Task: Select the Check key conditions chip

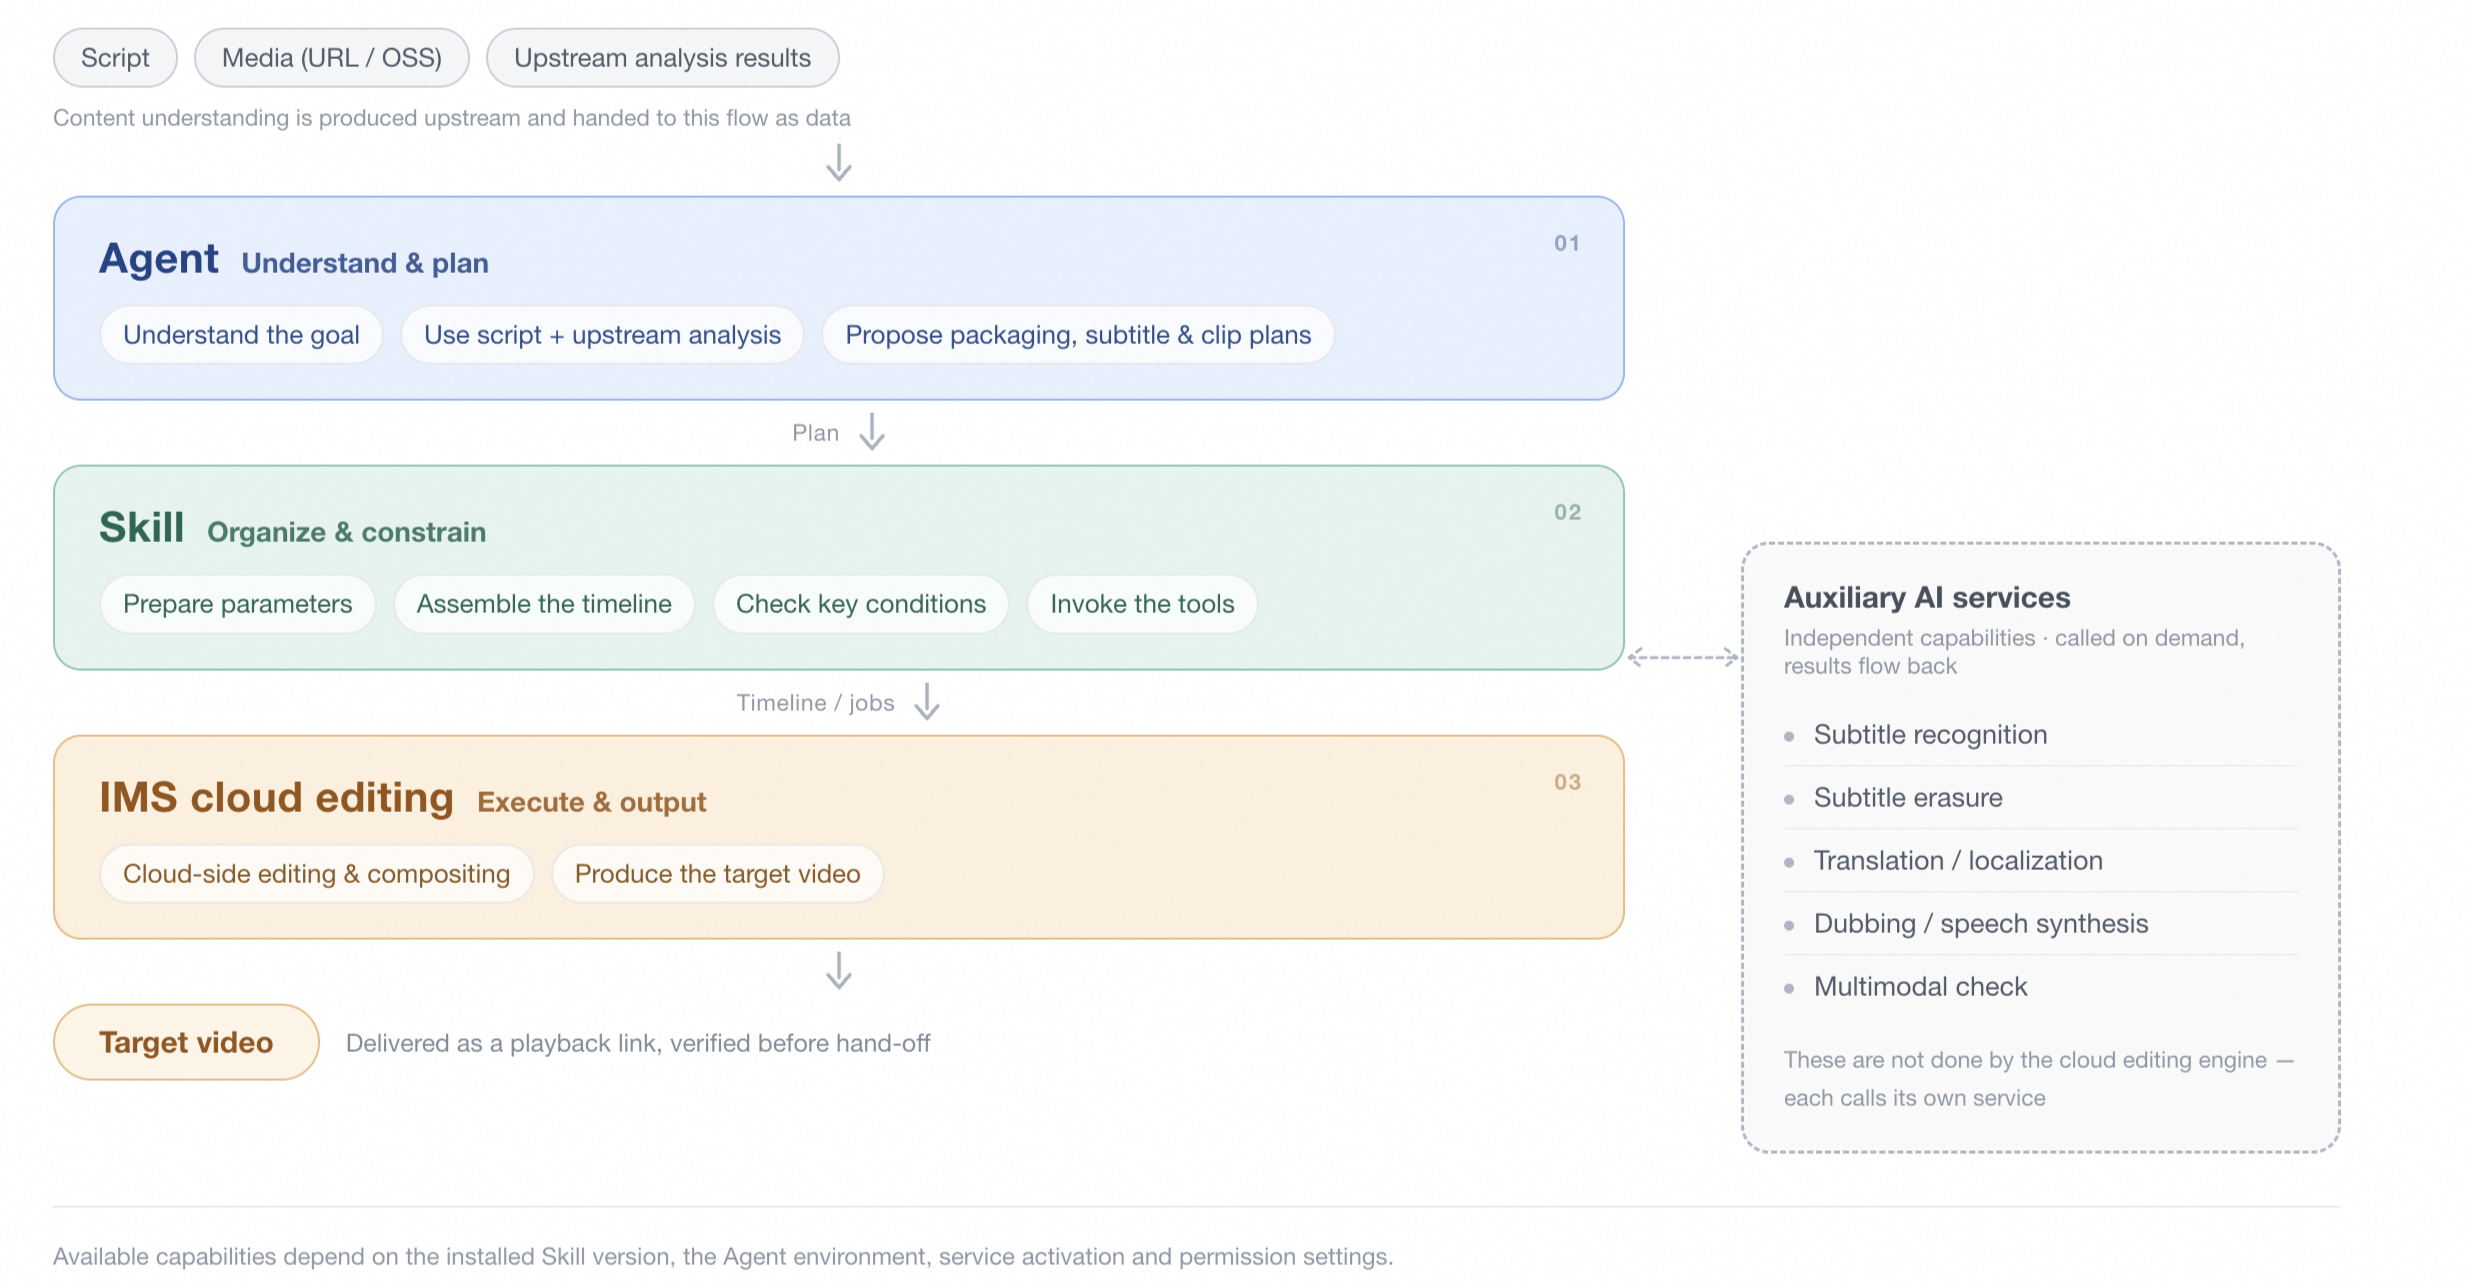Action: click(x=861, y=604)
